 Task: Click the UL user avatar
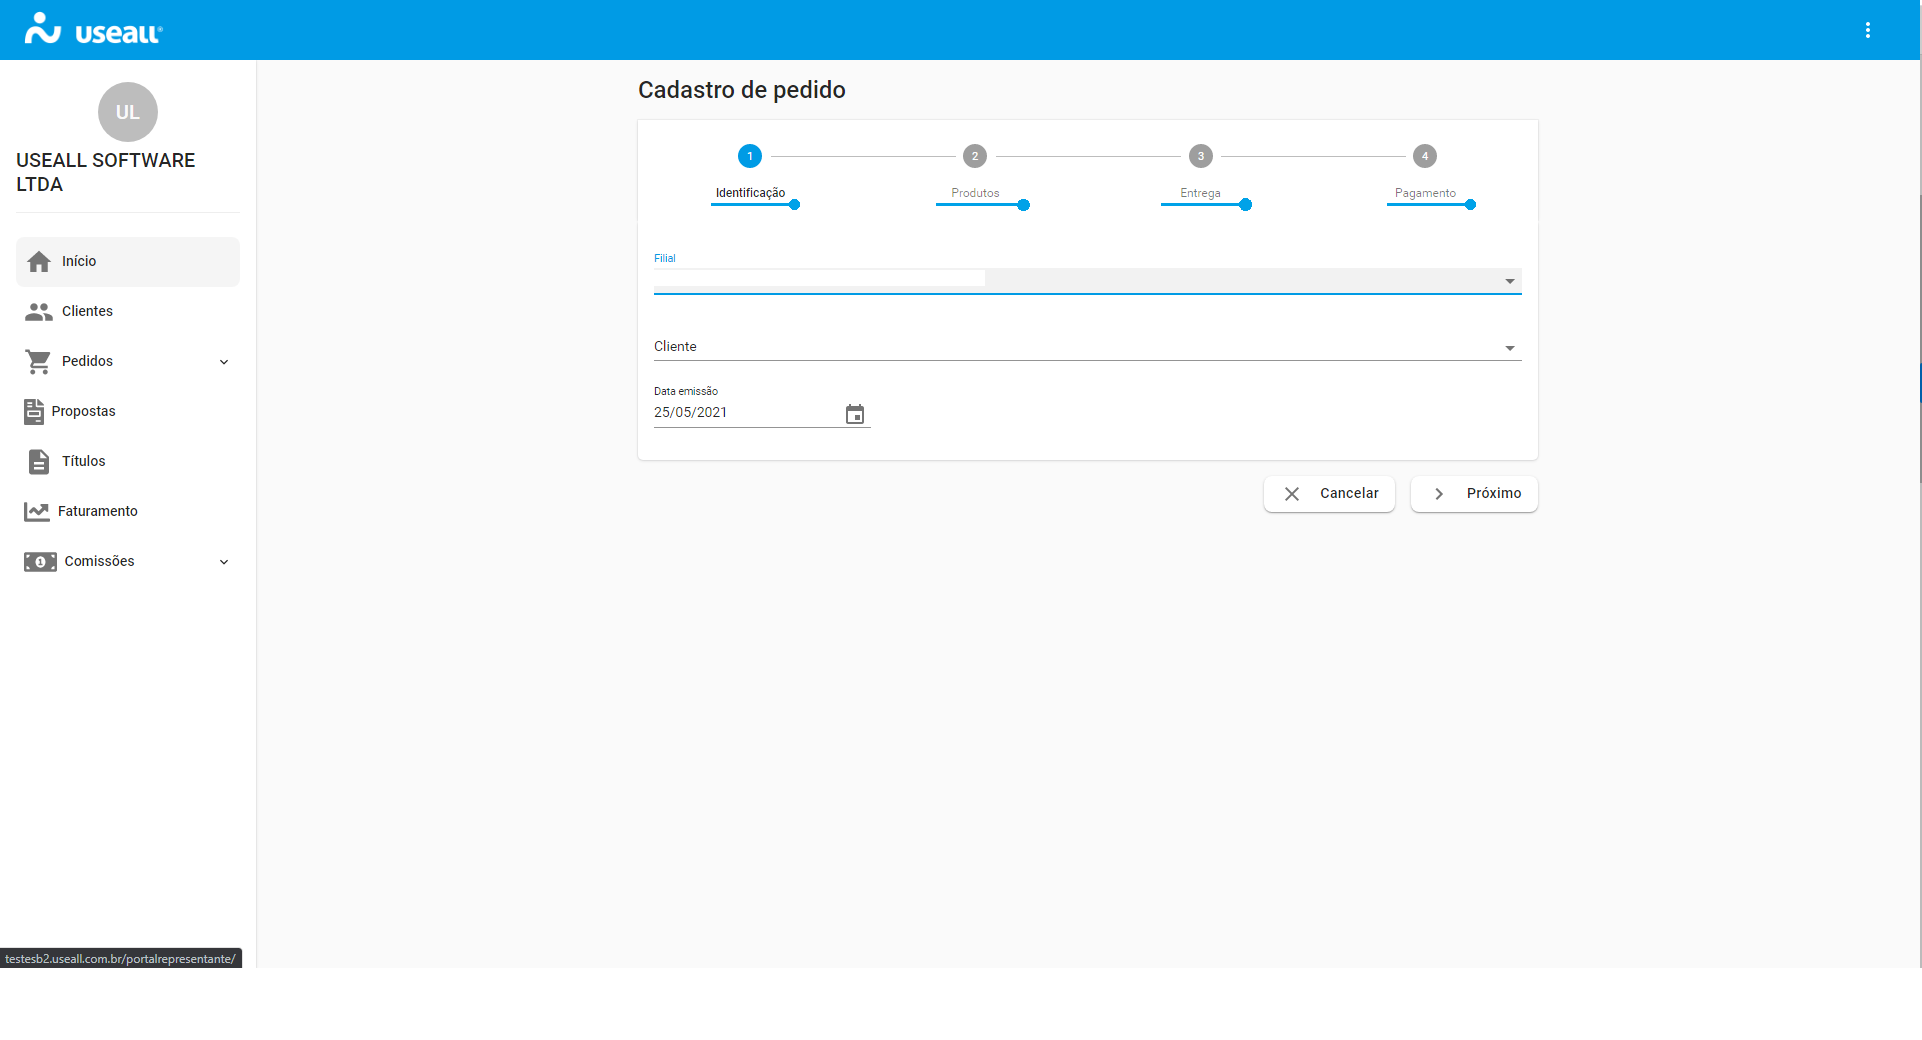[x=128, y=112]
